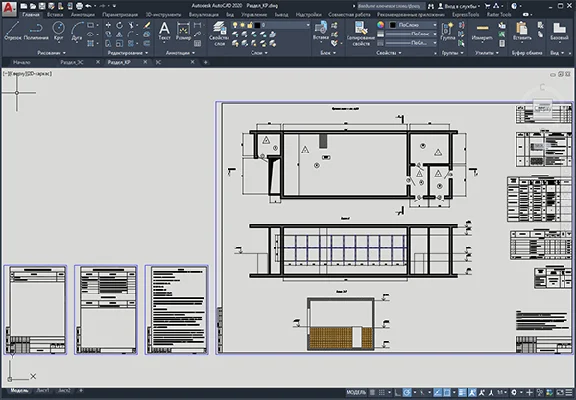Toggle МОДЕЛЬ space button in status bar
Viewport: 576px width, 400px height.
[x=356, y=392]
